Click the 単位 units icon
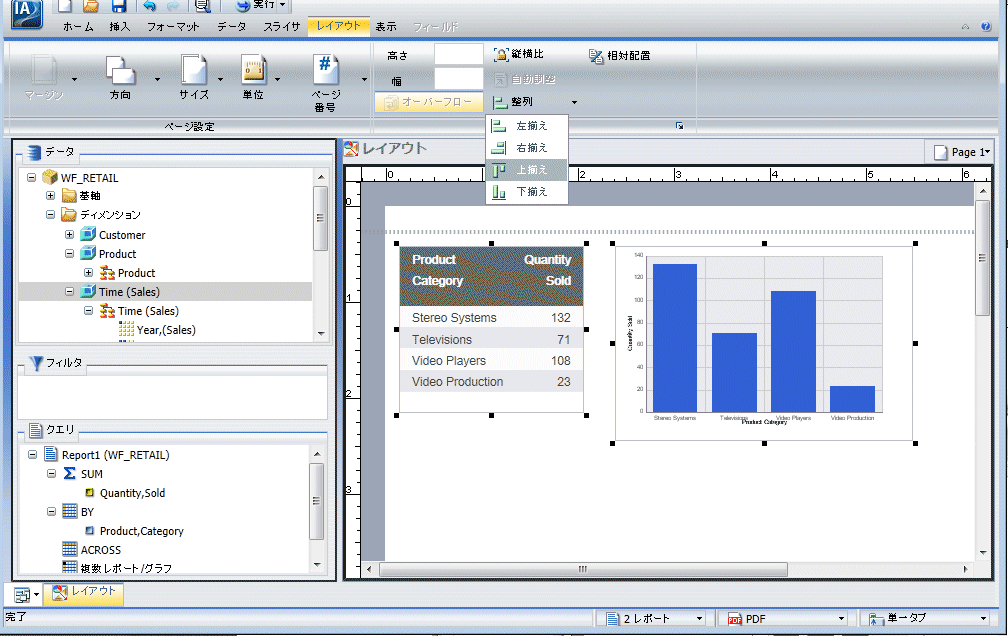The image size is (1008, 636). [x=253, y=69]
